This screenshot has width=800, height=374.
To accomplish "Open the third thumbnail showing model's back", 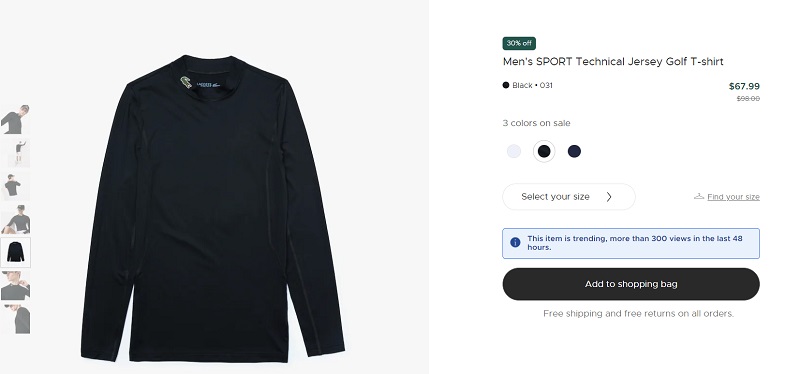I will point(15,186).
